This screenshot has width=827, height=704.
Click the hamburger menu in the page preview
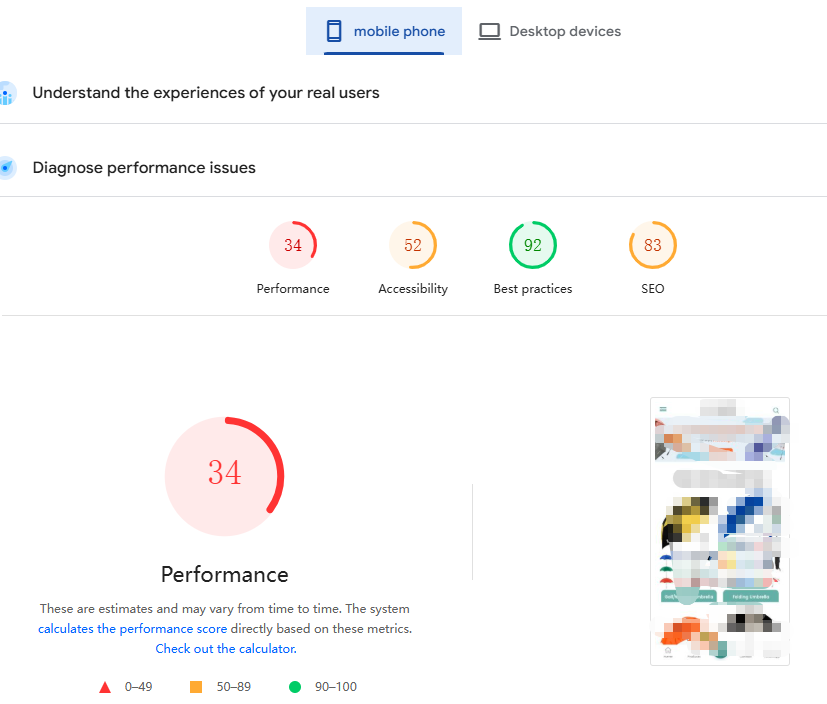662,409
